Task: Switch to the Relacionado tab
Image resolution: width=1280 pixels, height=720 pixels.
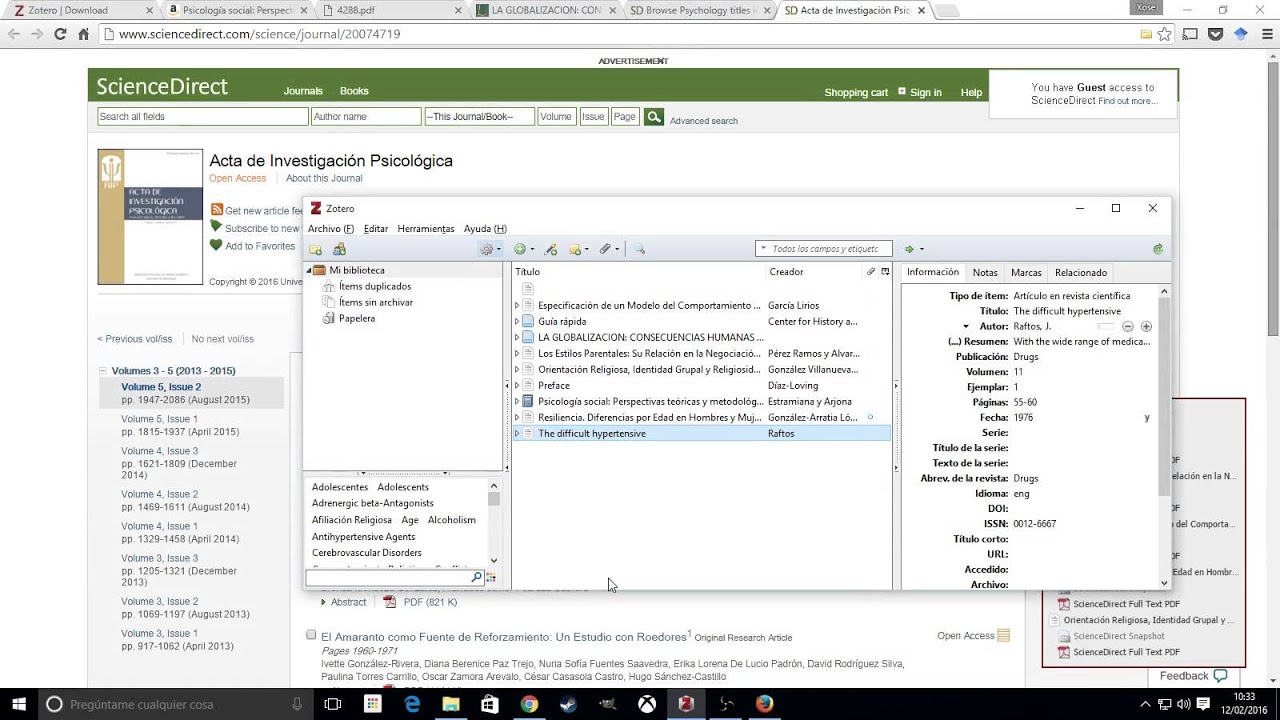Action: pyautogui.click(x=1081, y=272)
